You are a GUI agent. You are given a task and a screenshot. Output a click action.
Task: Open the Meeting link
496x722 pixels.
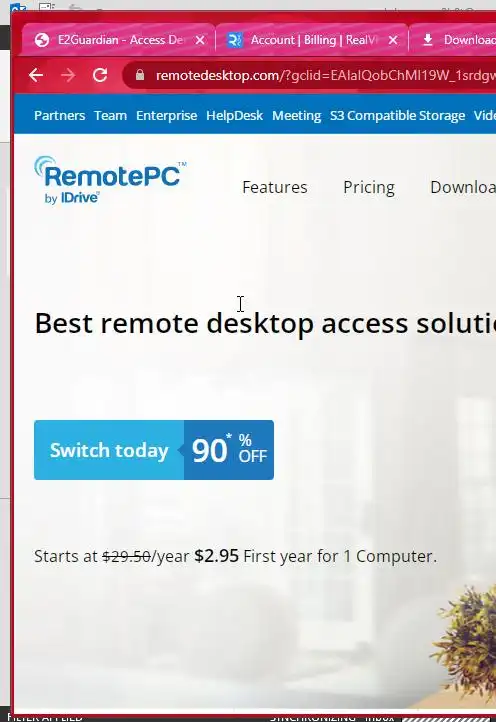[x=297, y=115]
